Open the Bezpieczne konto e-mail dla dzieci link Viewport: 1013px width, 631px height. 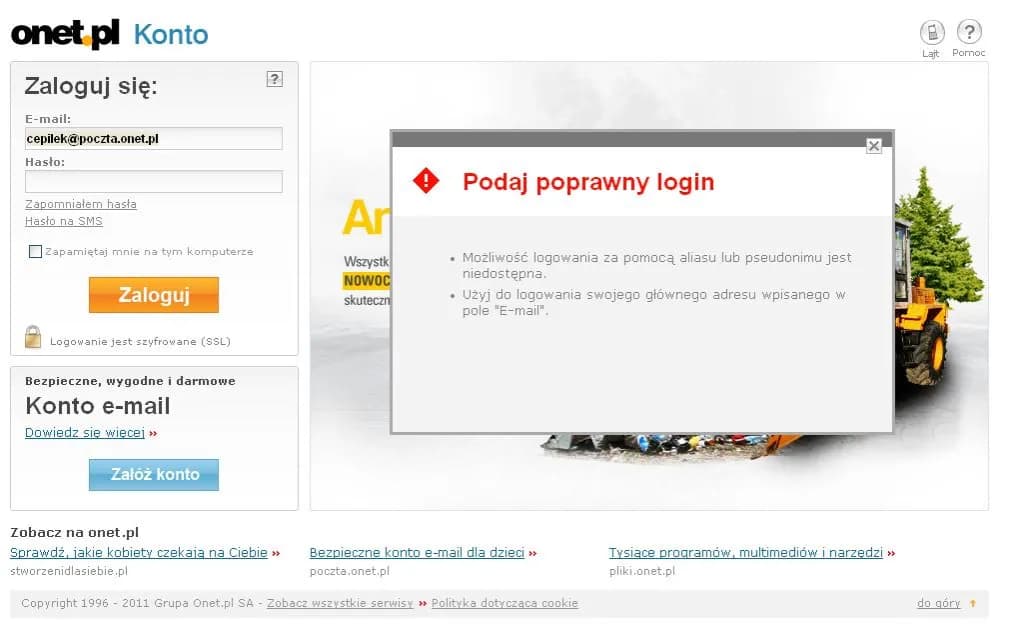[x=418, y=552]
